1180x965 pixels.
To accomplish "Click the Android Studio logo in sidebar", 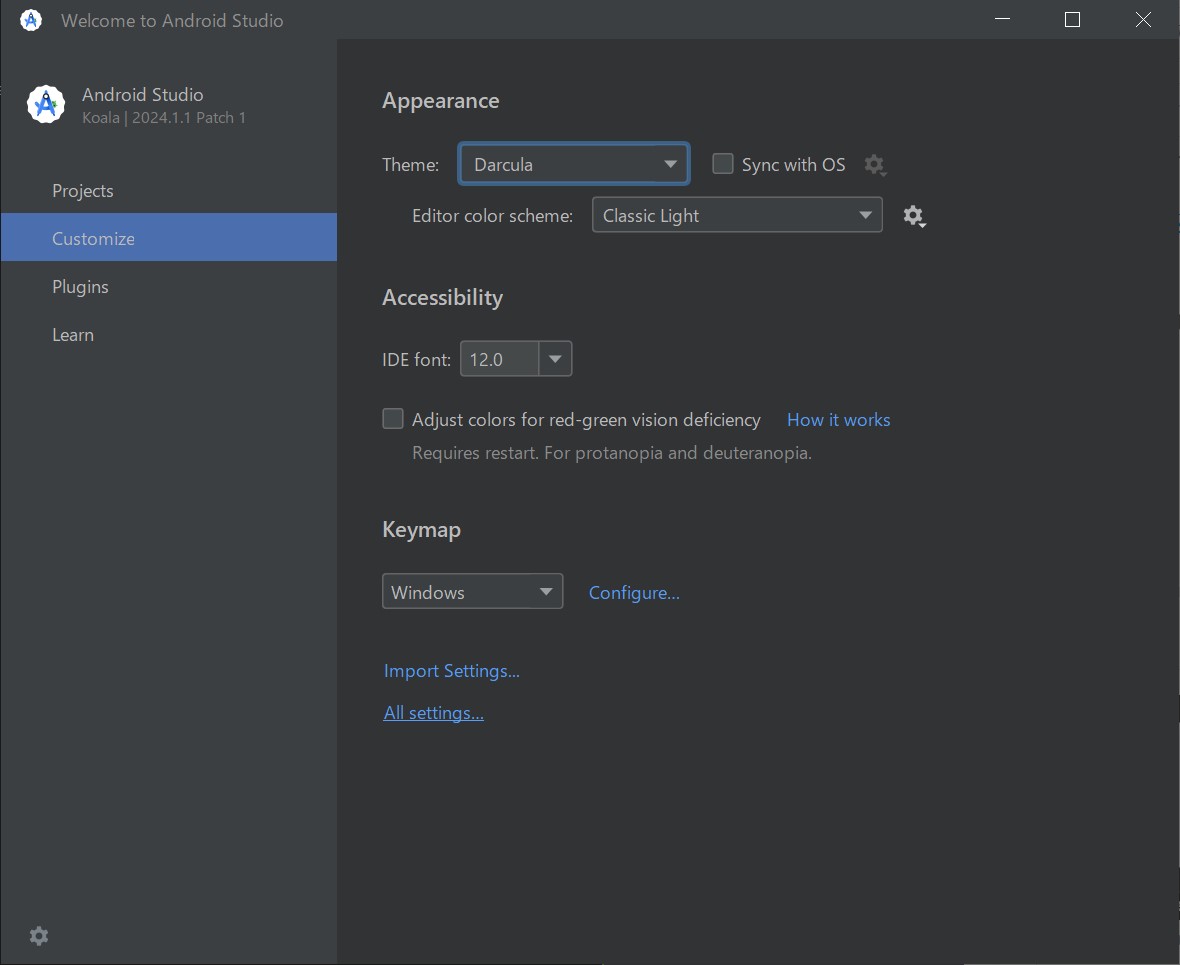I will tap(46, 105).
